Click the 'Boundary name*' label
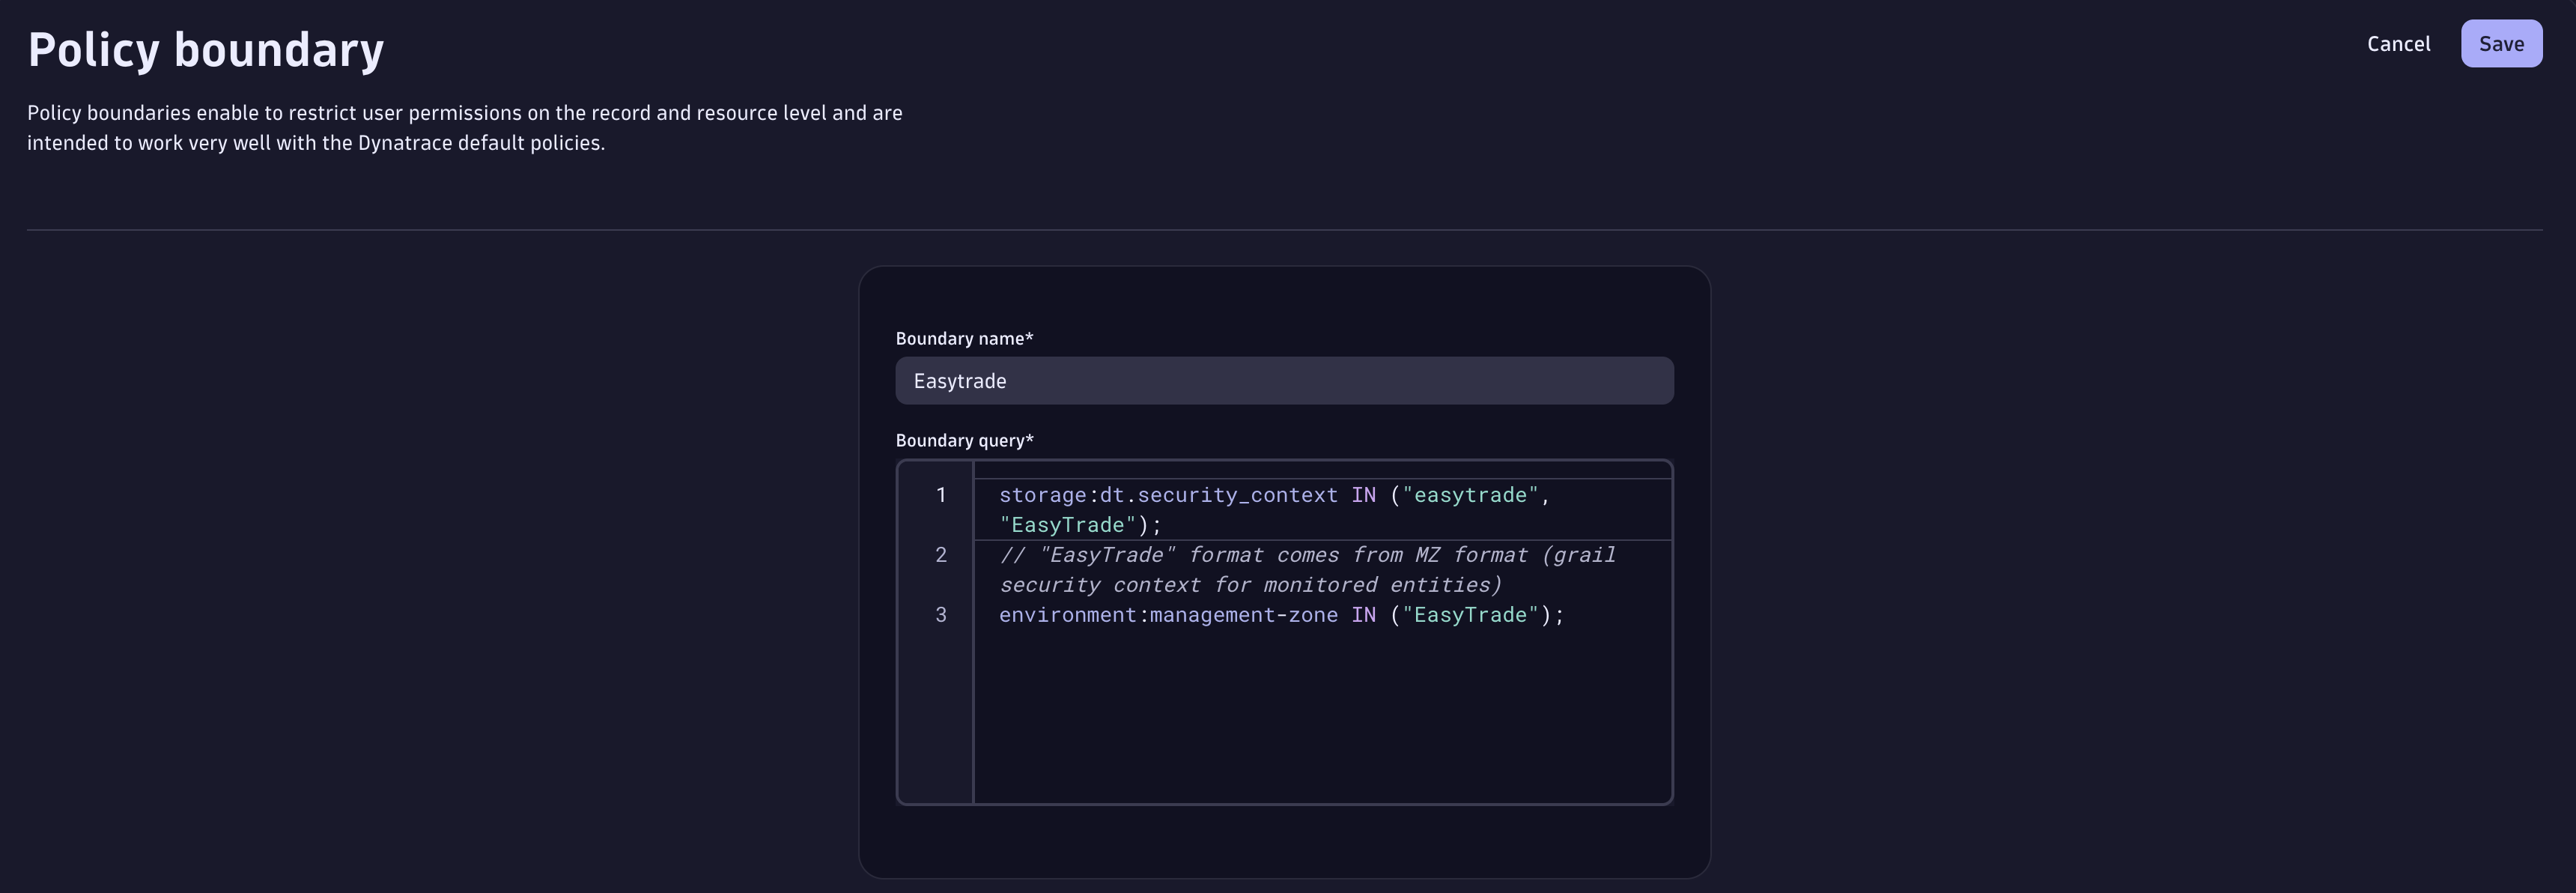2576x893 pixels. (963, 339)
